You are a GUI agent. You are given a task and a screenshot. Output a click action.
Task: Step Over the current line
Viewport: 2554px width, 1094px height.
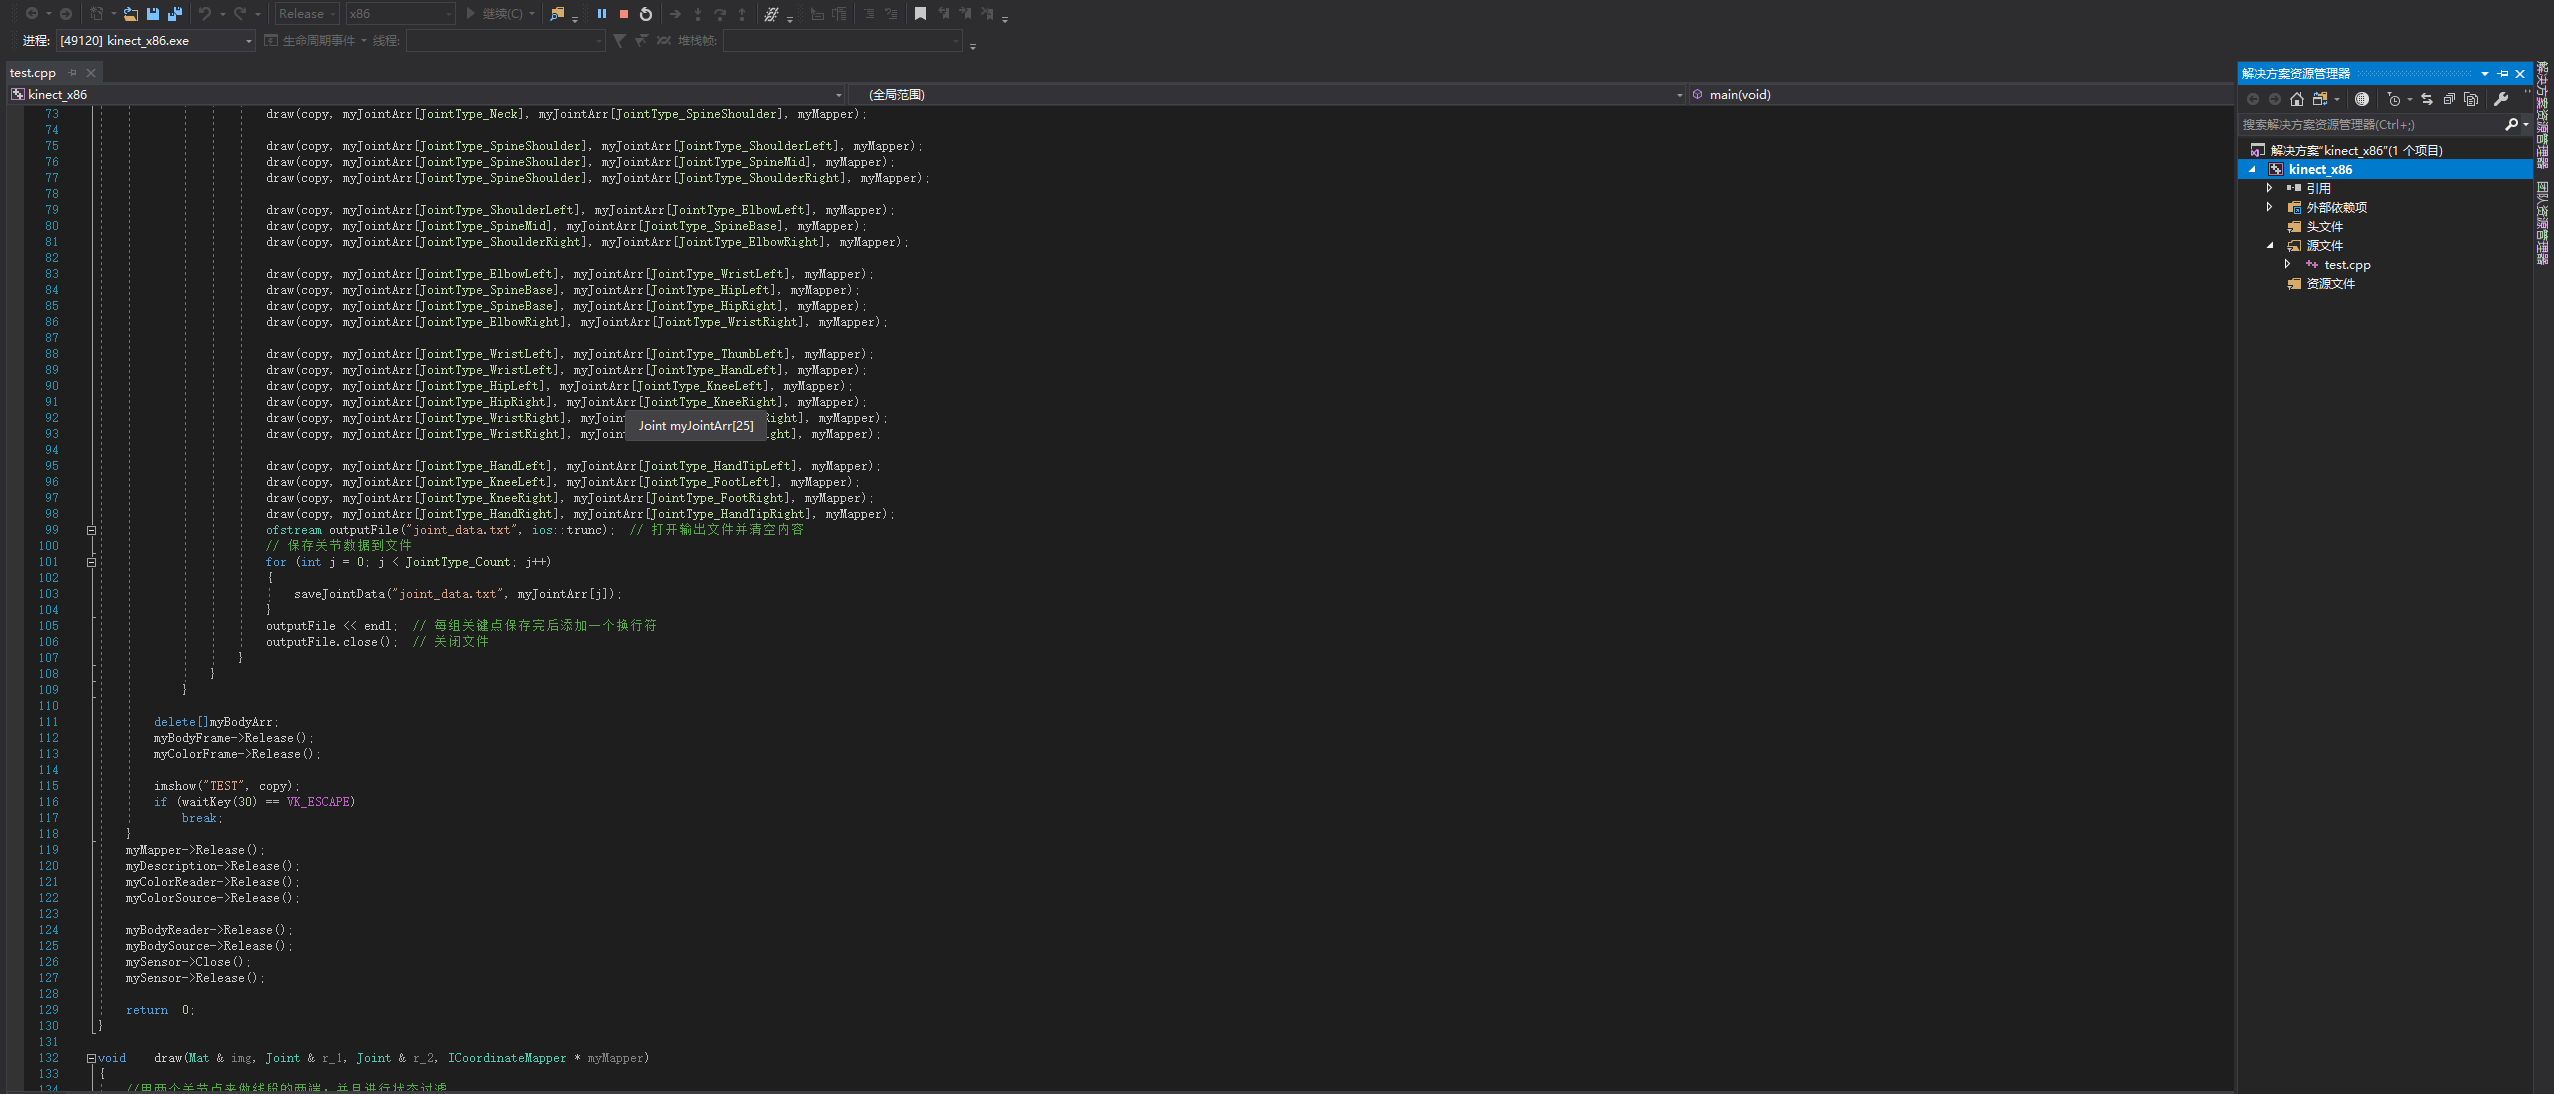[x=721, y=14]
